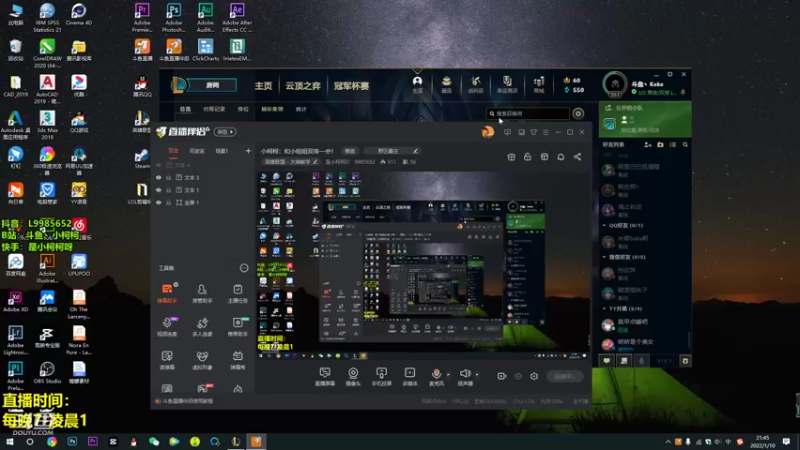Image resolution: width=800 pixels, height=450 pixels.
Task: Click the stream preview thumbnail
Action: click(x=422, y=265)
